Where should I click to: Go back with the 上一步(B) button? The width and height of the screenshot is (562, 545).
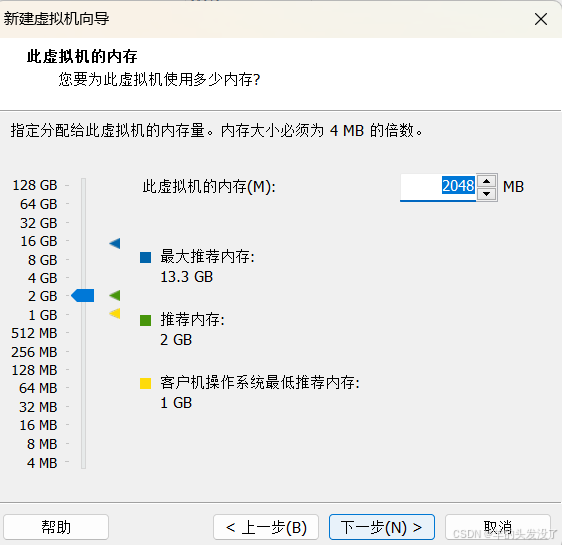pos(266,527)
